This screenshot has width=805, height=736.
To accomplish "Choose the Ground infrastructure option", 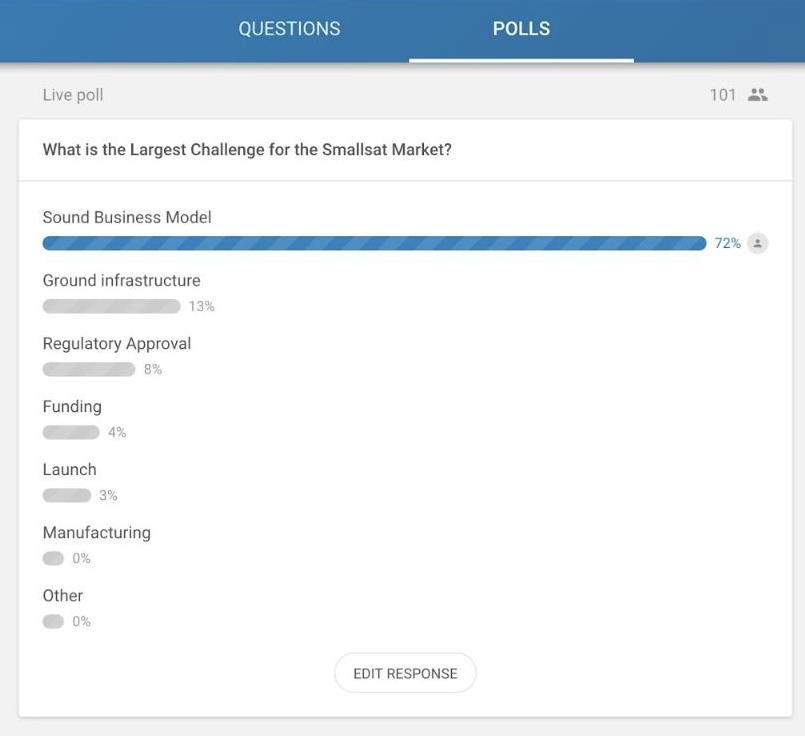I will [121, 280].
